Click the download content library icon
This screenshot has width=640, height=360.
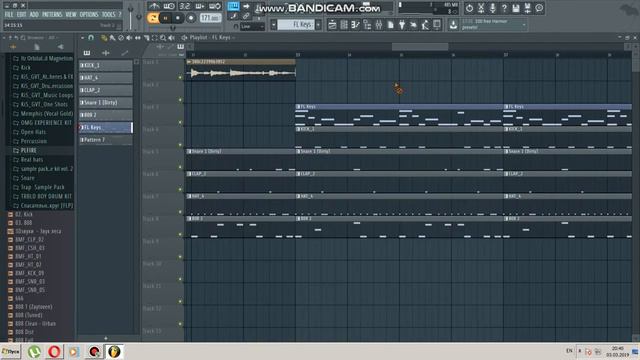[x=453, y=25]
